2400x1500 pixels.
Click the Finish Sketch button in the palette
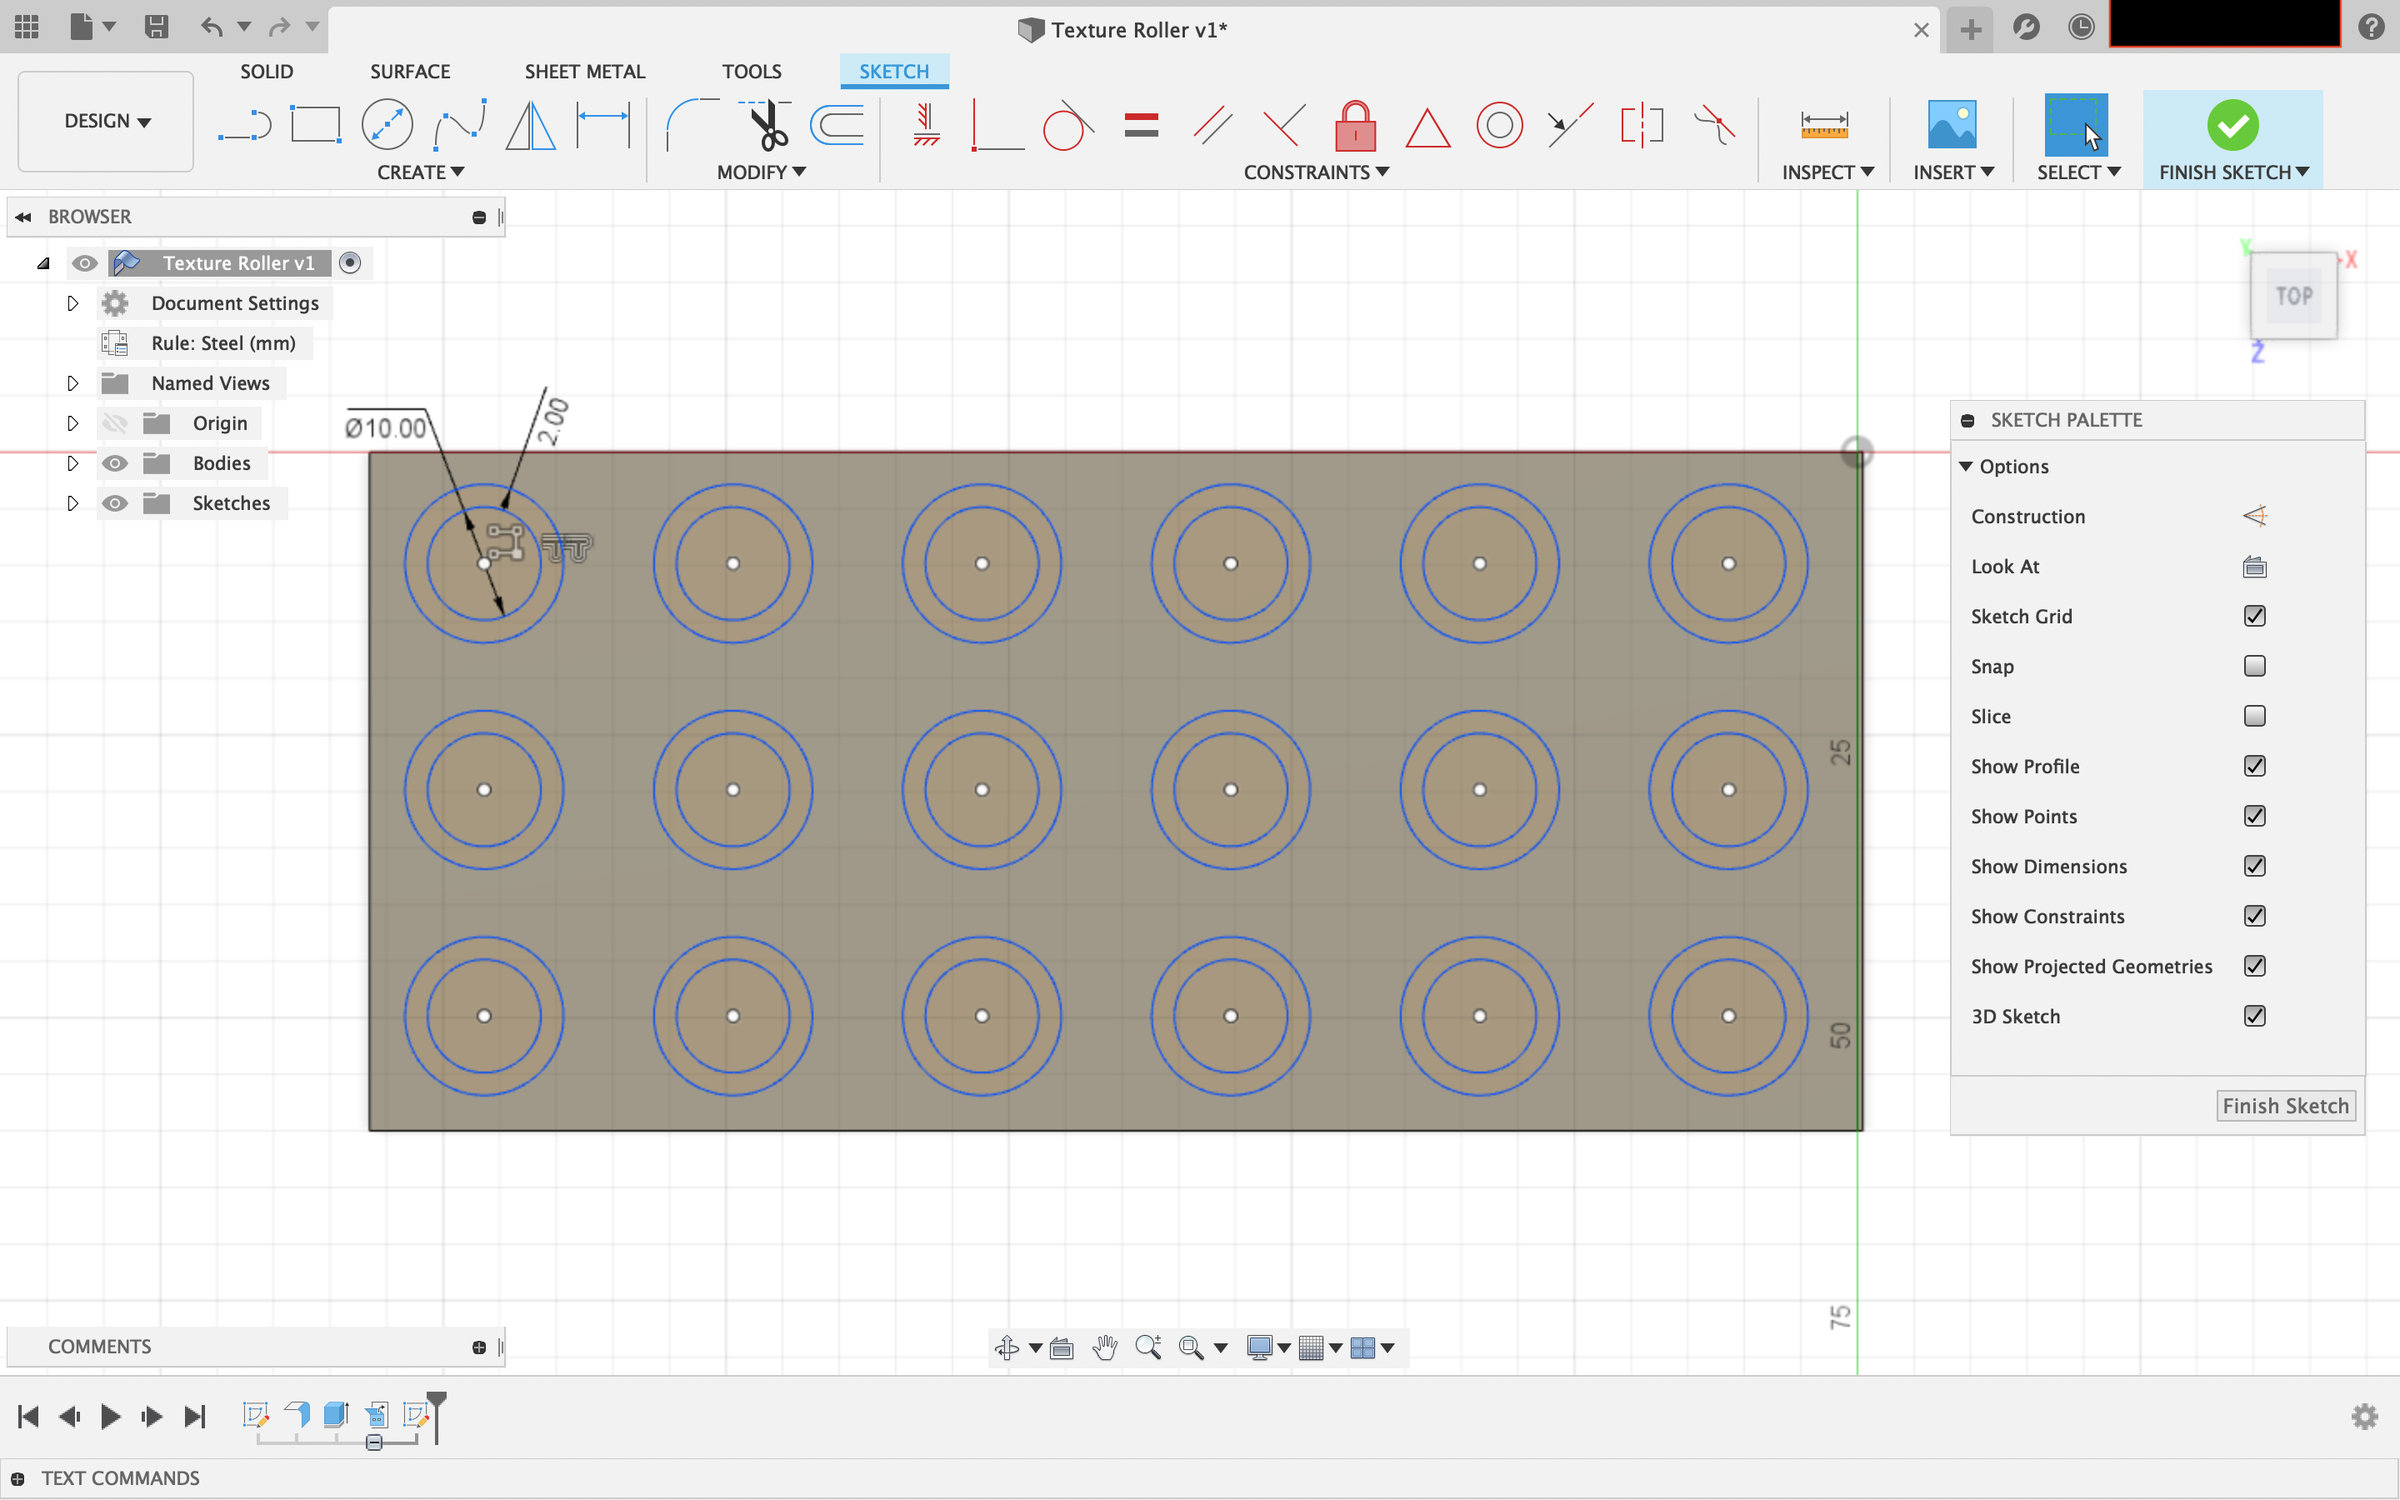[2286, 1105]
